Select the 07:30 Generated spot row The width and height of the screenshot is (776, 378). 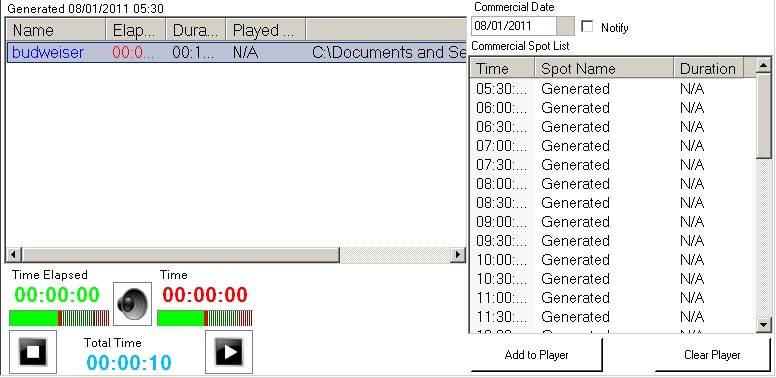pyautogui.click(x=613, y=165)
